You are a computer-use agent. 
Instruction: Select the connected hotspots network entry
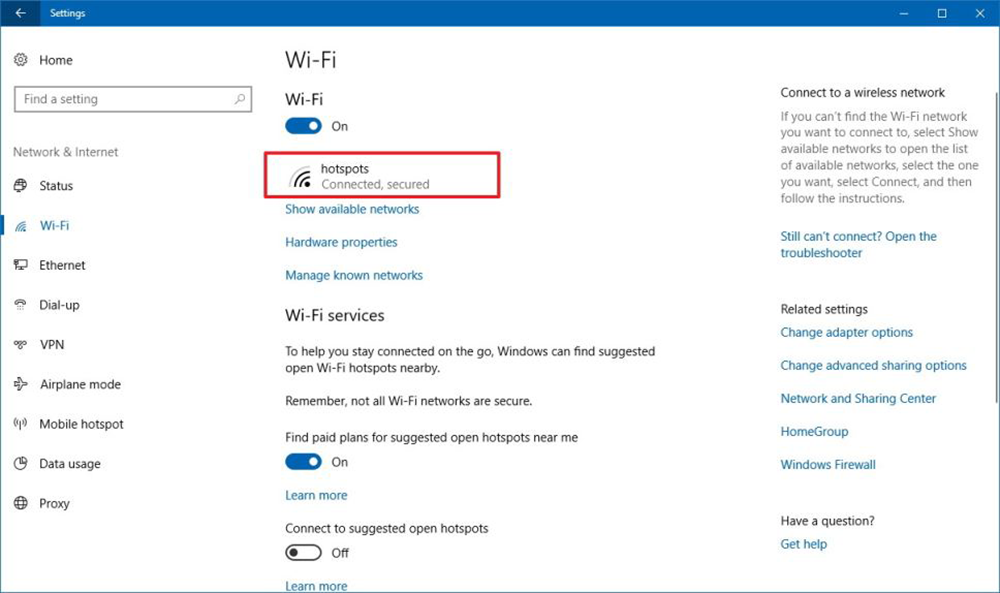coord(382,175)
